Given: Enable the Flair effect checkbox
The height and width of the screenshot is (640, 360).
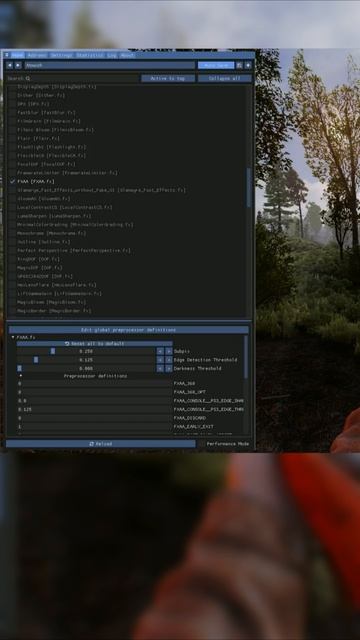Looking at the screenshot, I should tap(13, 138).
